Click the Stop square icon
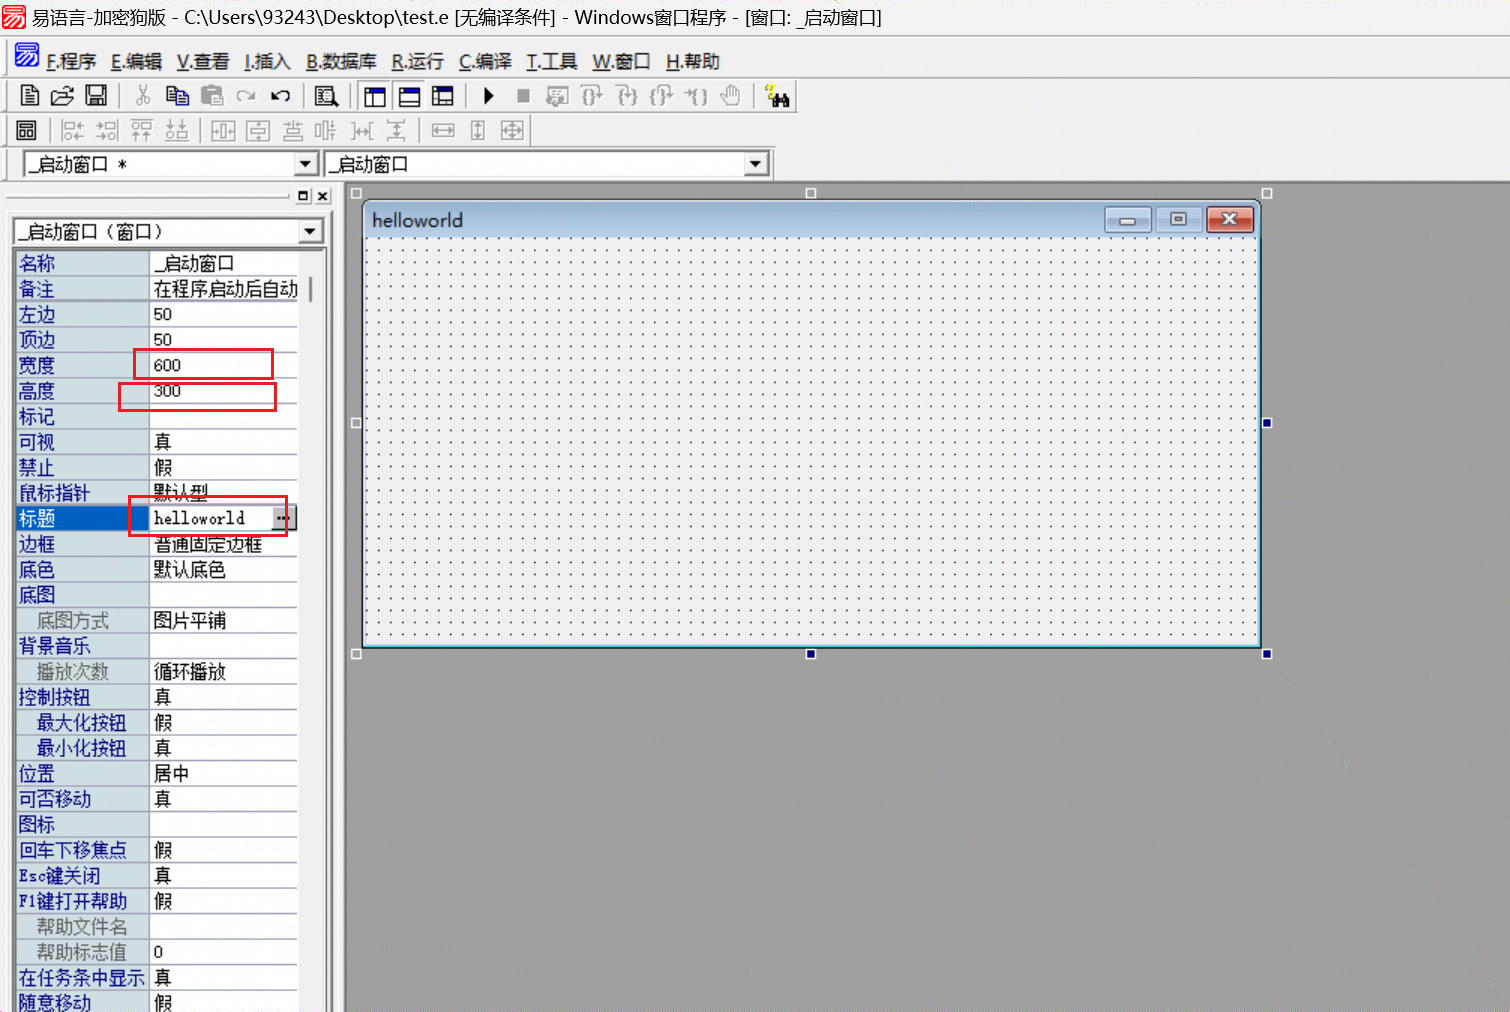The height and width of the screenshot is (1012, 1510). pos(523,96)
